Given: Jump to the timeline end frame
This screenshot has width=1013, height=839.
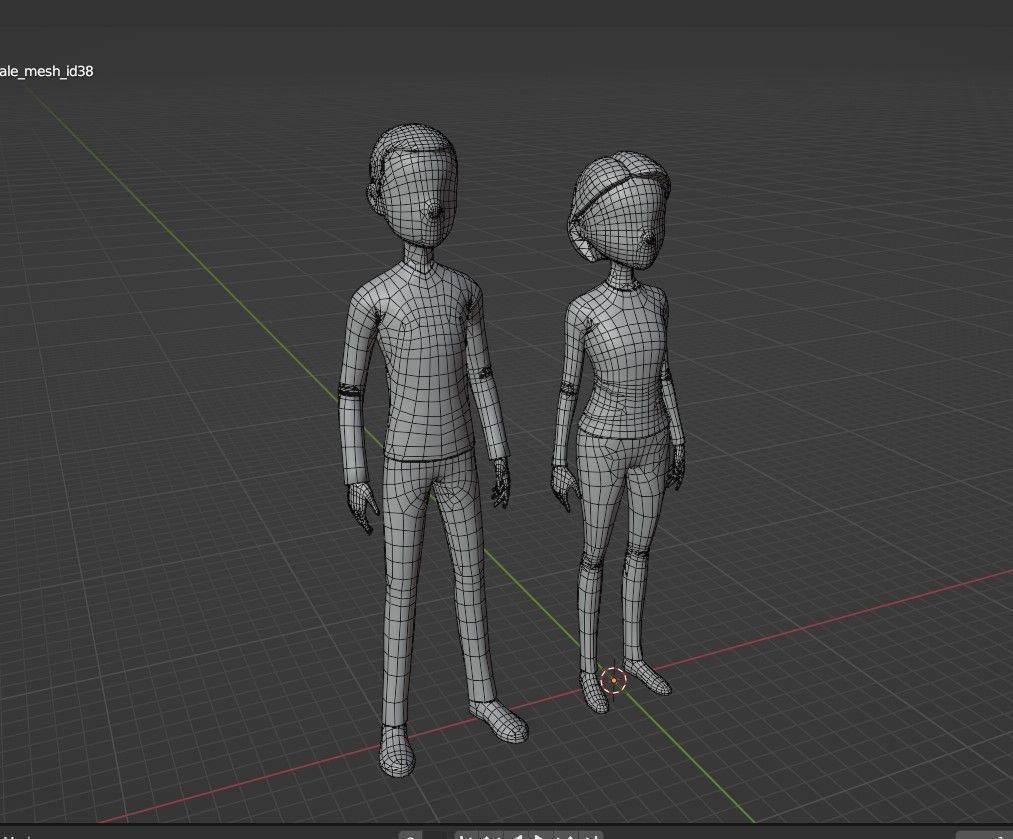Looking at the screenshot, I should coord(590,835).
